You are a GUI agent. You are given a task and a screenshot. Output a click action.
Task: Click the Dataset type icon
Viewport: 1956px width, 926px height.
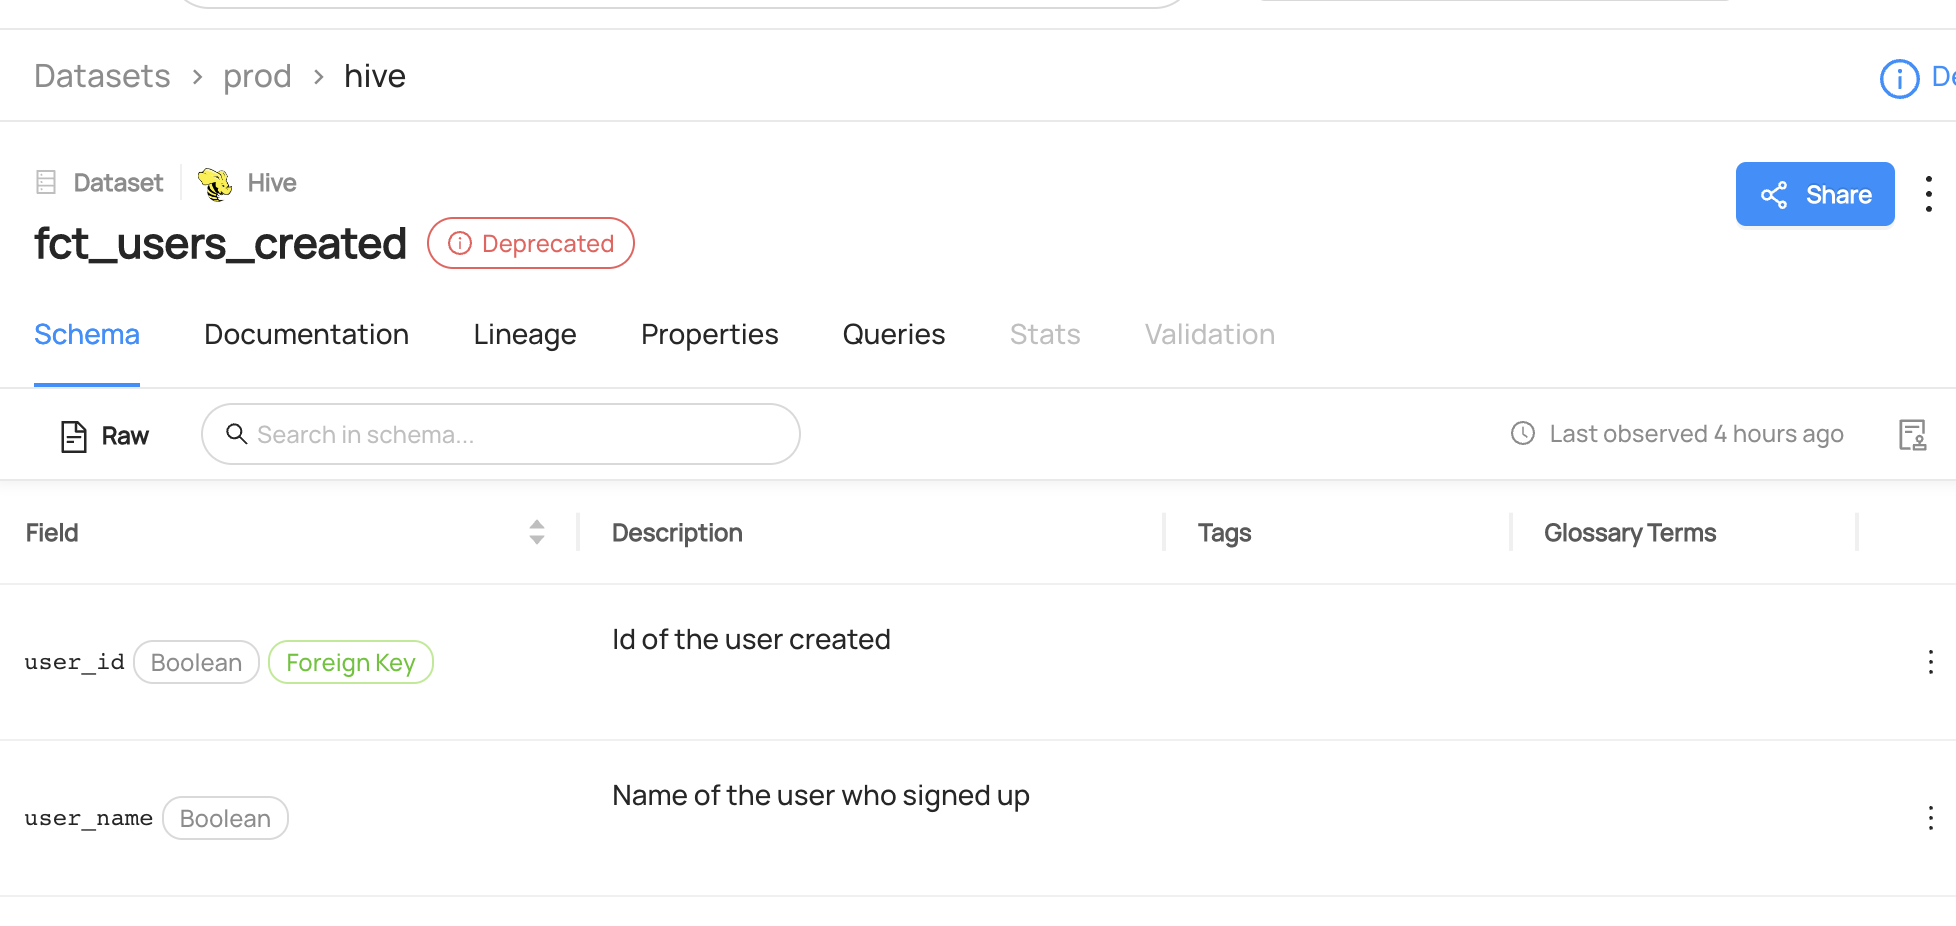click(x=46, y=182)
